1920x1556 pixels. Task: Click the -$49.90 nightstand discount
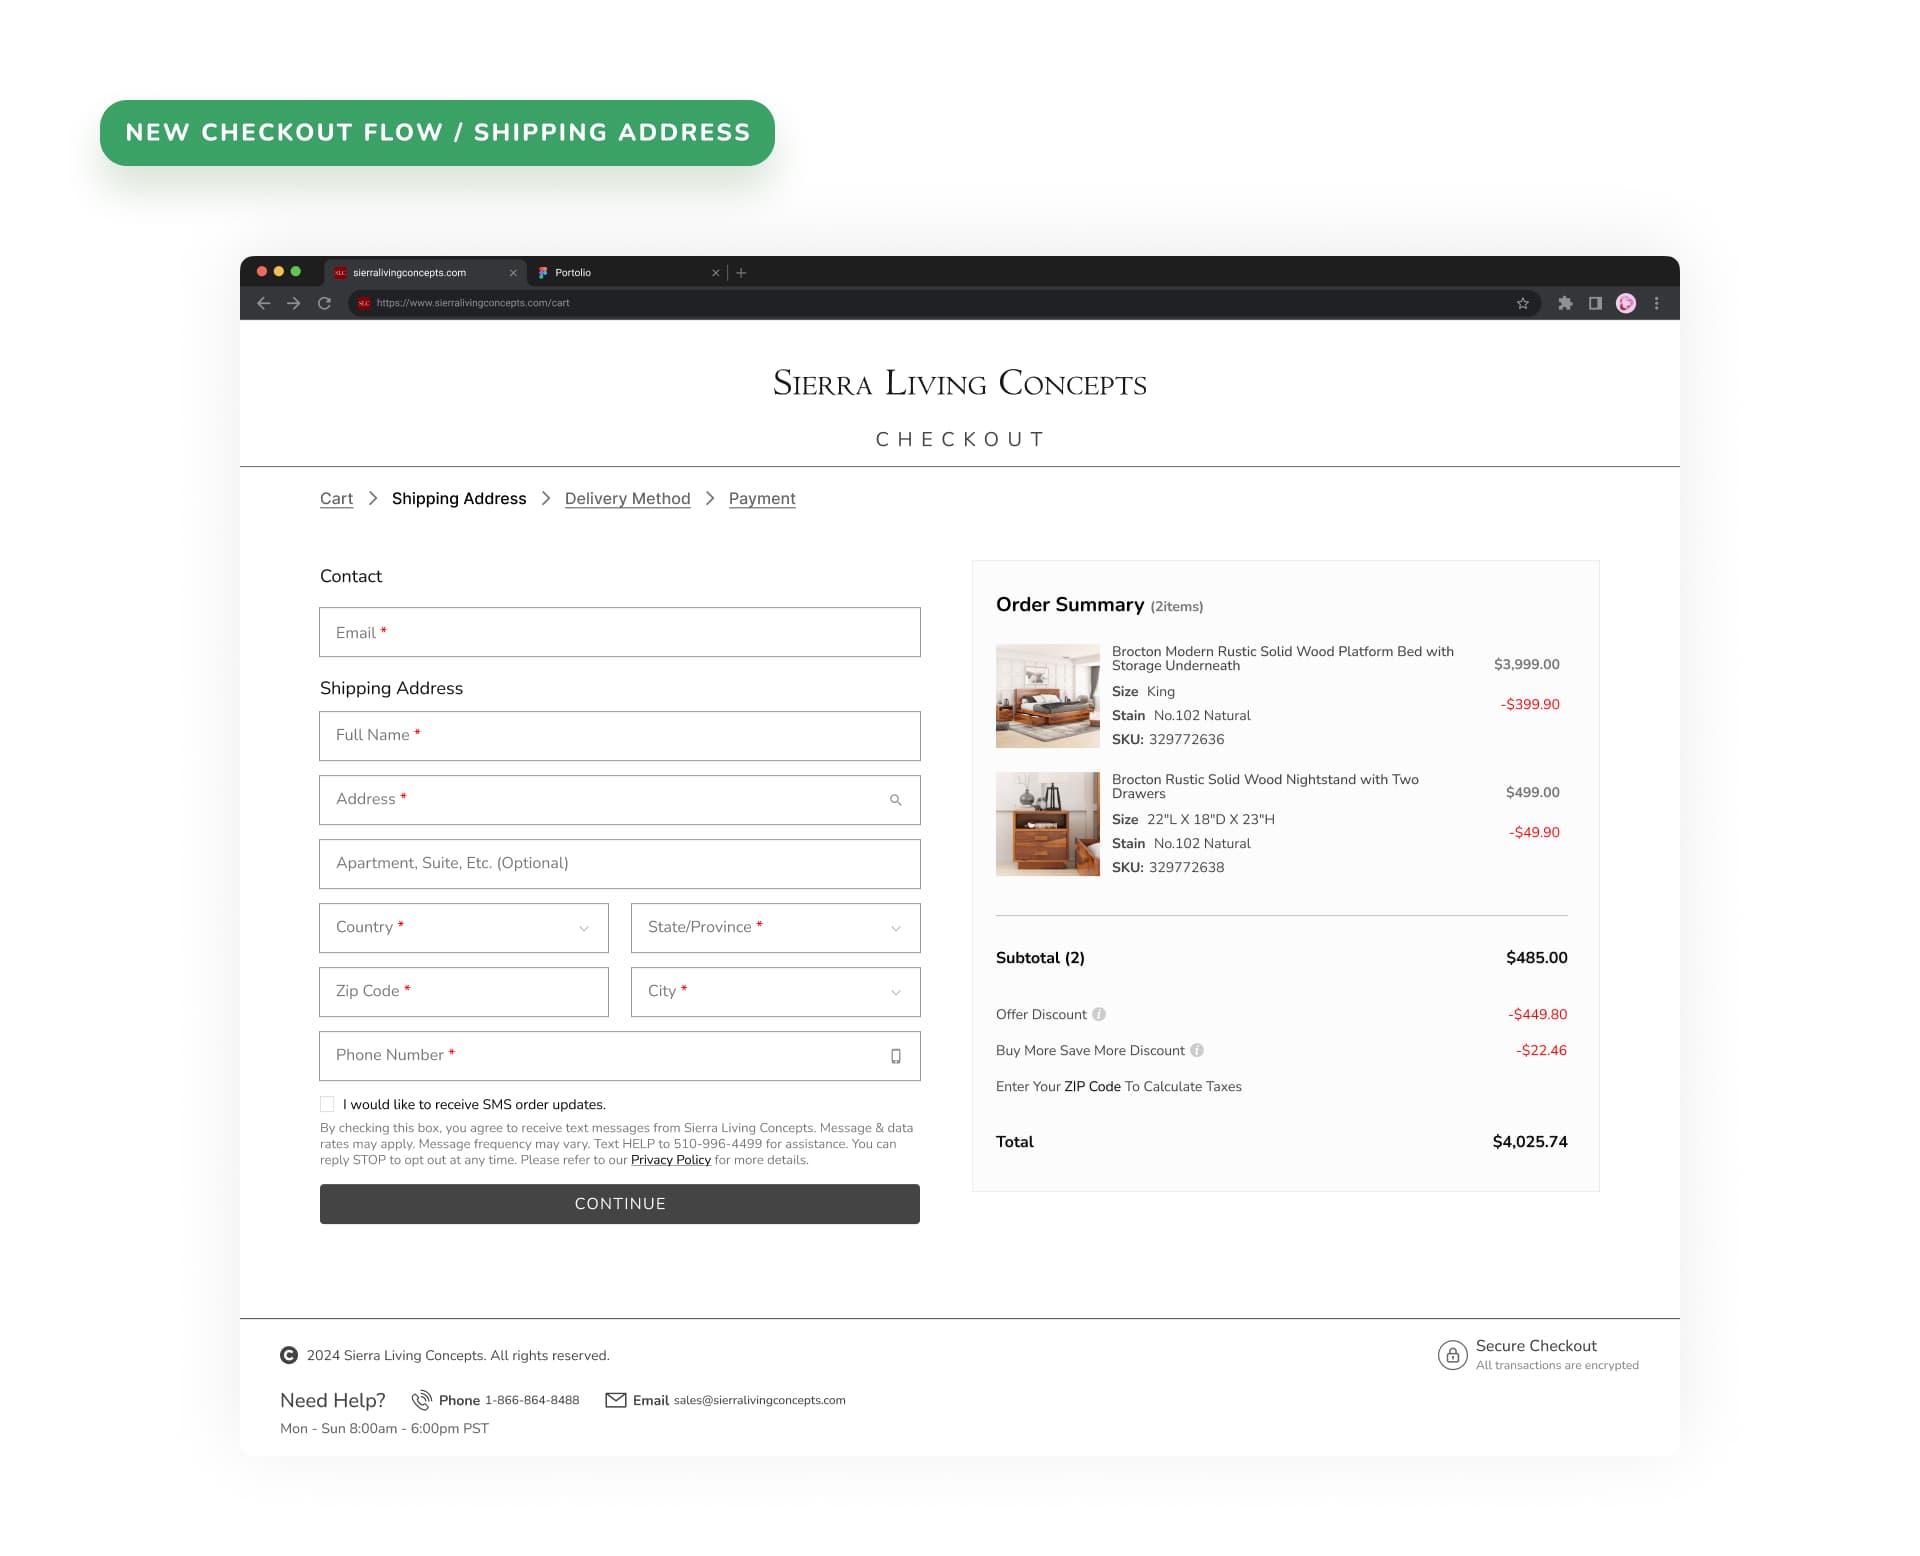click(1534, 832)
